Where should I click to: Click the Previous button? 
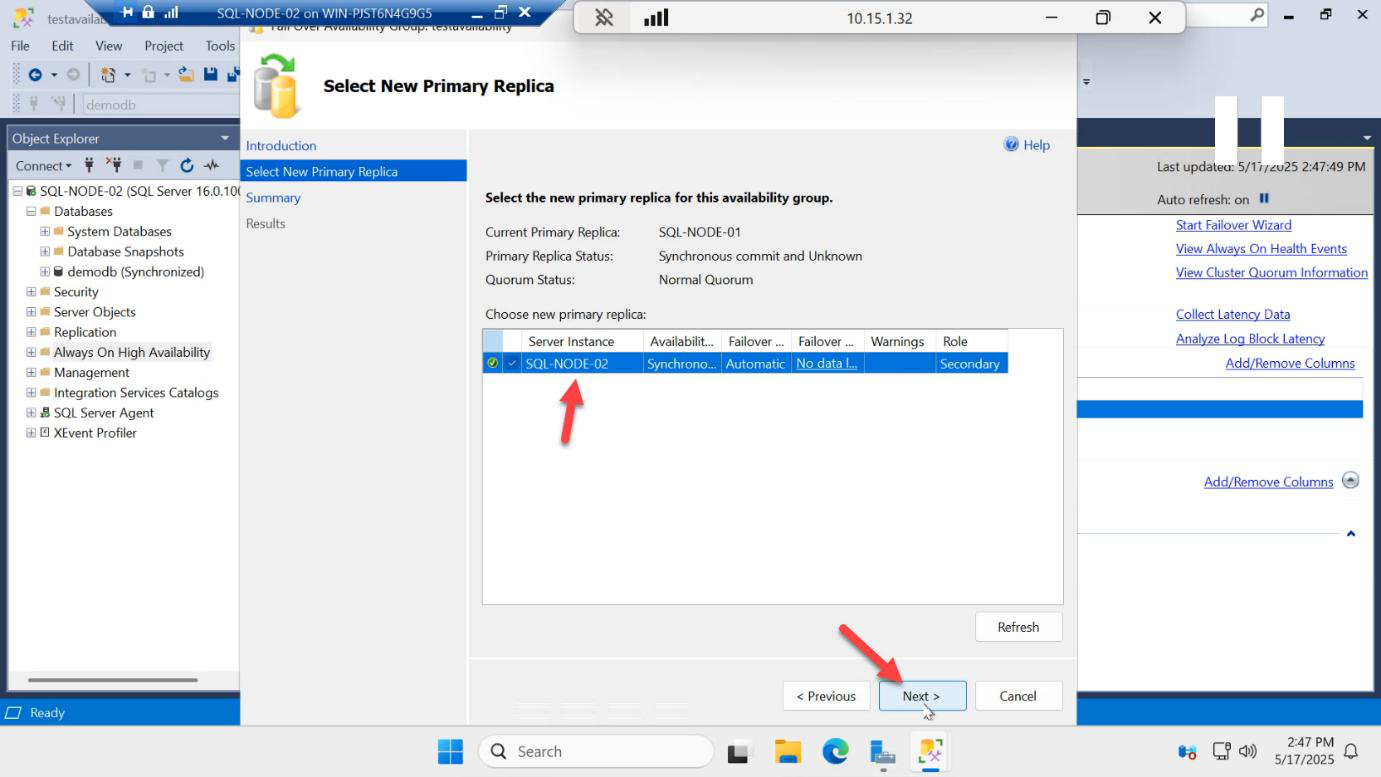pos(826,696)
